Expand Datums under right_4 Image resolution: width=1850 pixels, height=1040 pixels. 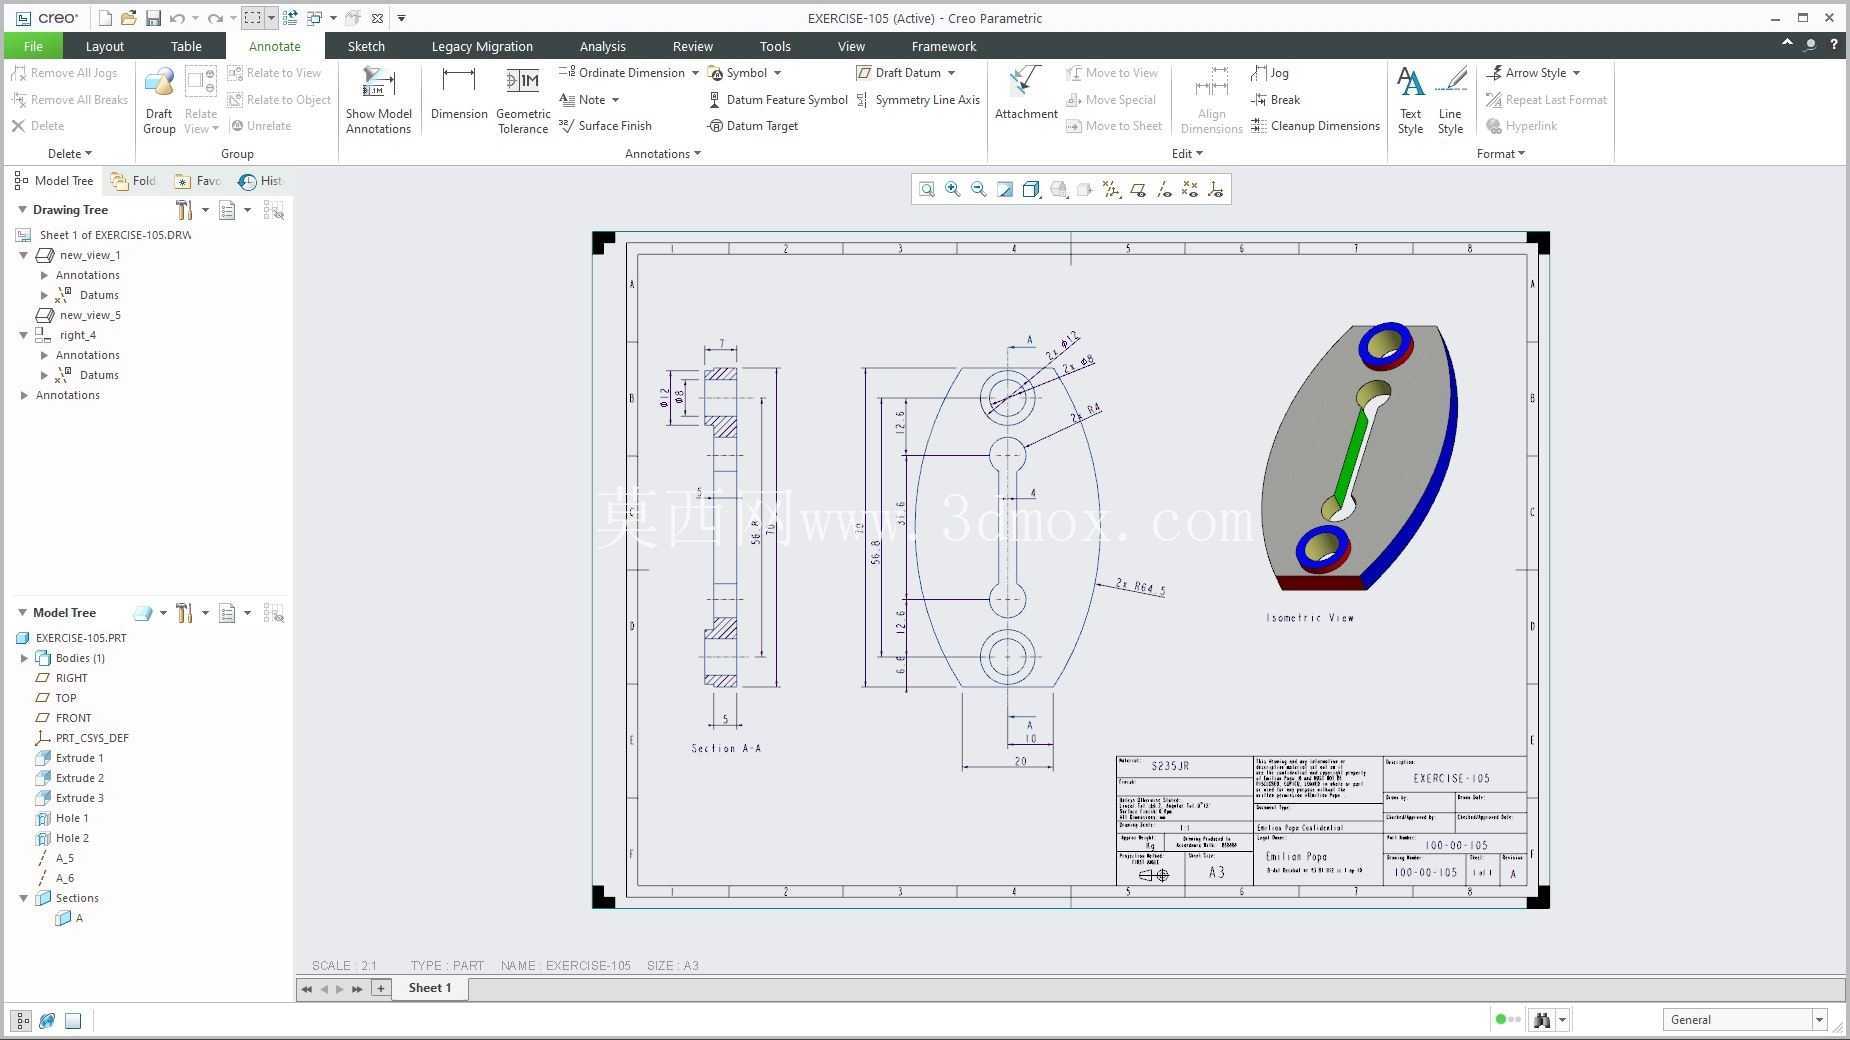coord(44,375)
